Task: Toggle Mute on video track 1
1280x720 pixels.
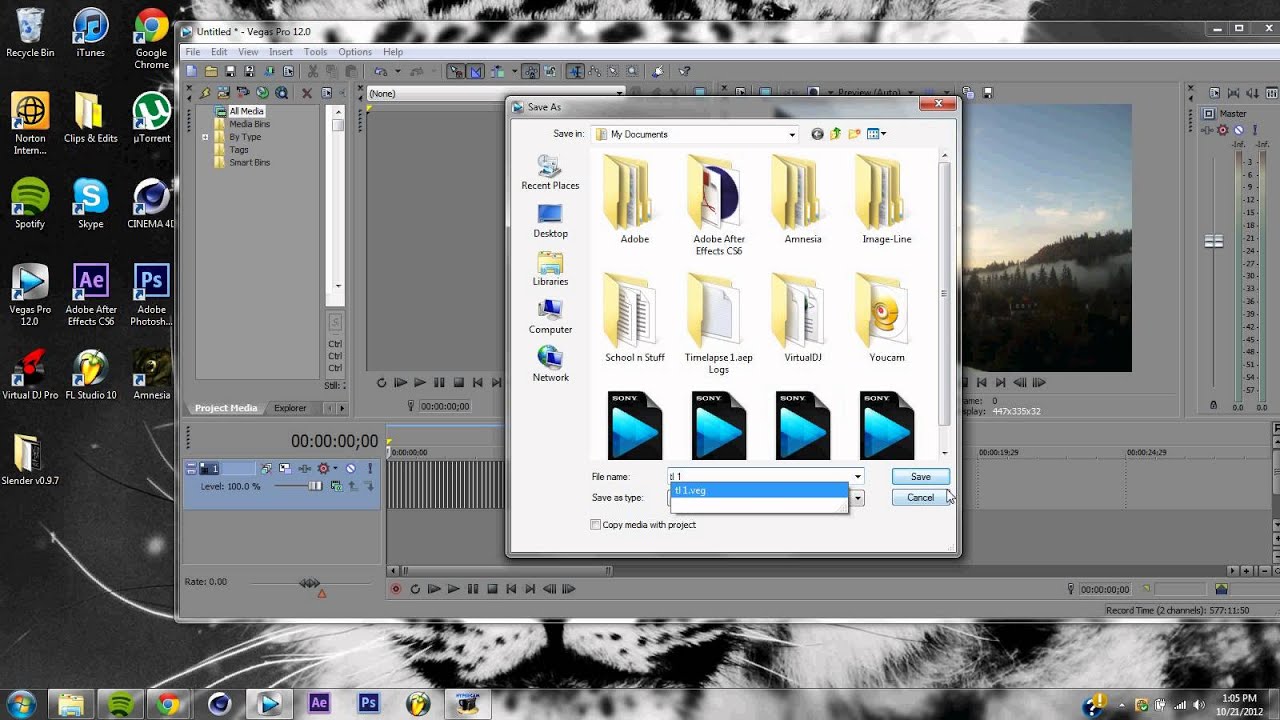Action: point(350,468)
